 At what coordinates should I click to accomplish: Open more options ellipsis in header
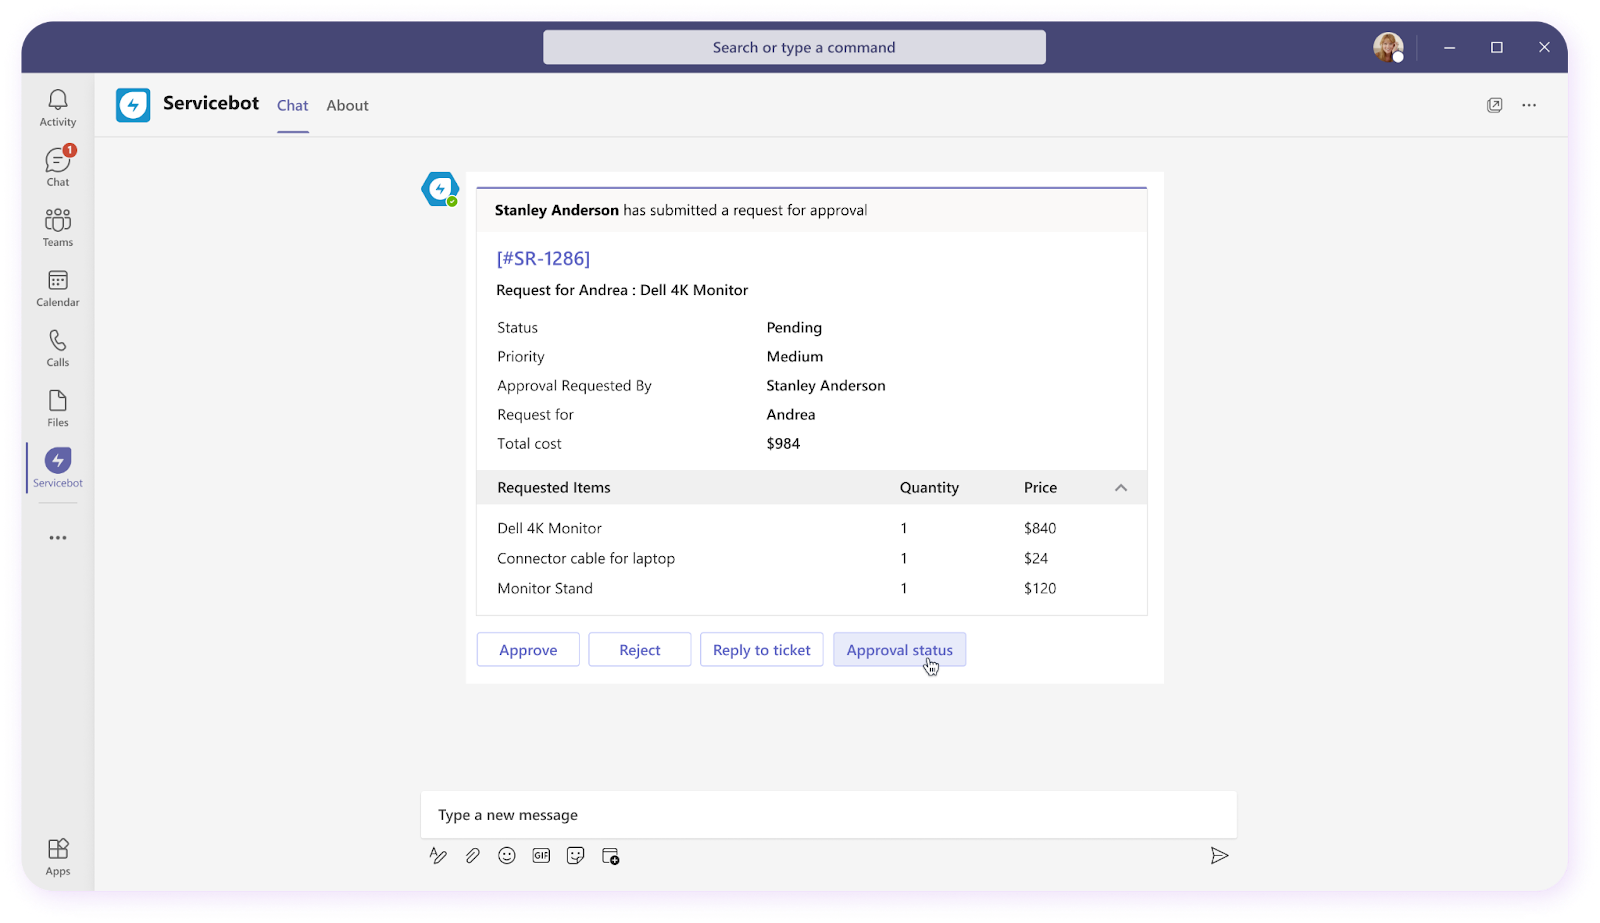[x=1529, y=105]
